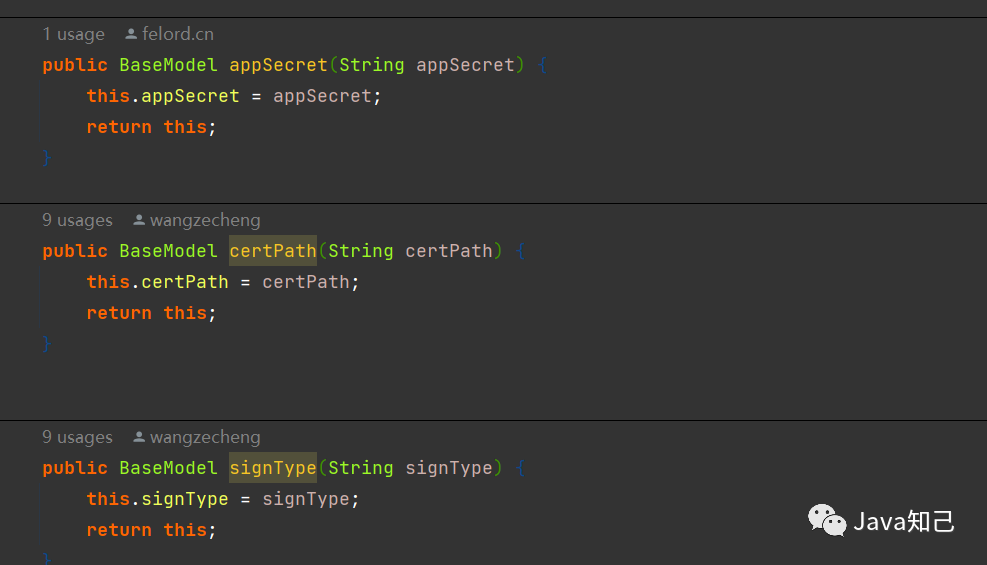Click wangzecheng author label above signType
987x565 pixels.
[205, 437]
